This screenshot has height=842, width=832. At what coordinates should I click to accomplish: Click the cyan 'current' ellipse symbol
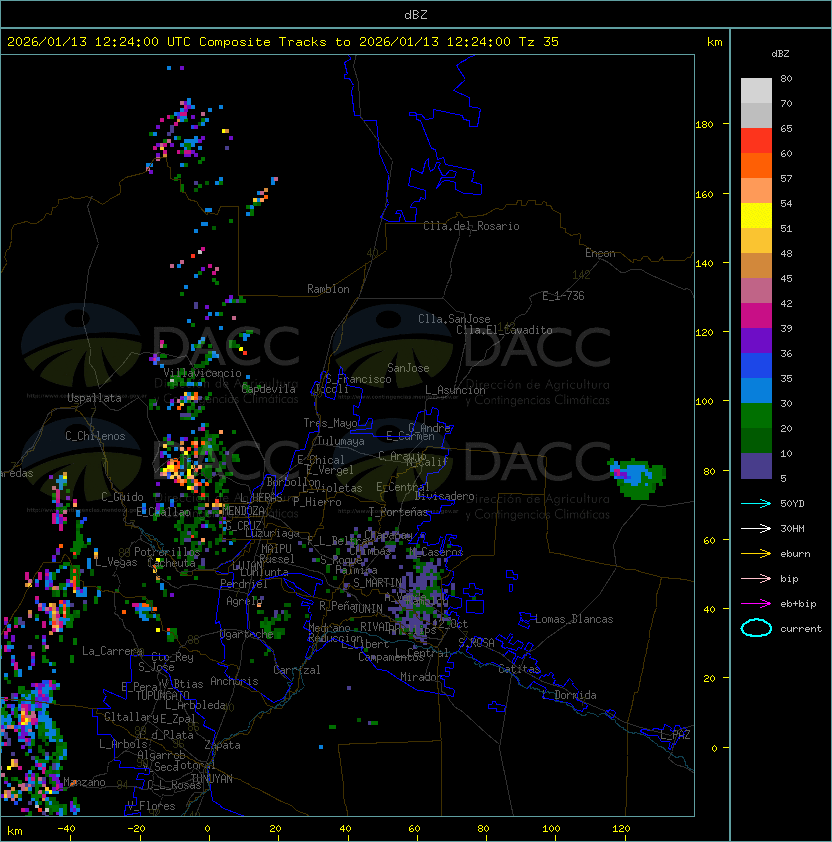coord(756,628)
